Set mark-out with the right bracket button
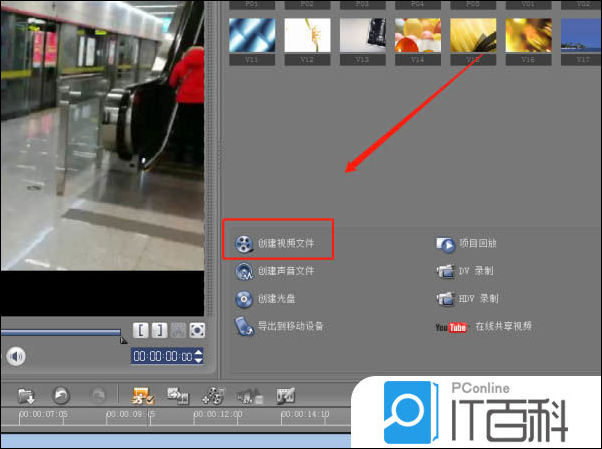602x449 pixels. (159, 330)
